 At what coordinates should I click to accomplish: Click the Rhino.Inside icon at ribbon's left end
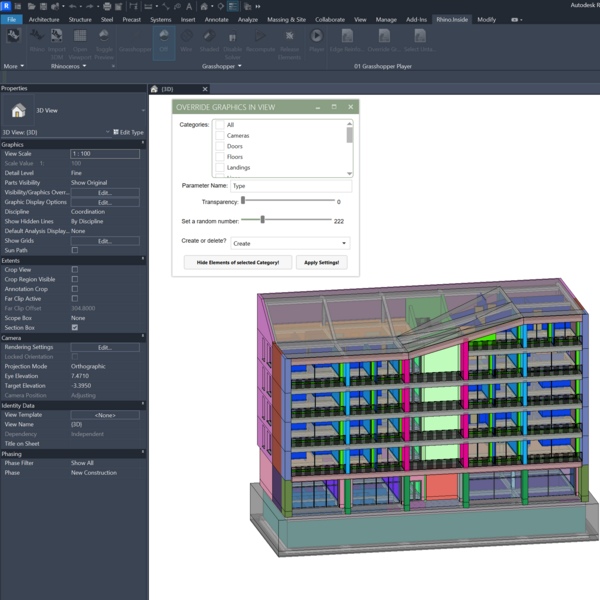point(13,38)
